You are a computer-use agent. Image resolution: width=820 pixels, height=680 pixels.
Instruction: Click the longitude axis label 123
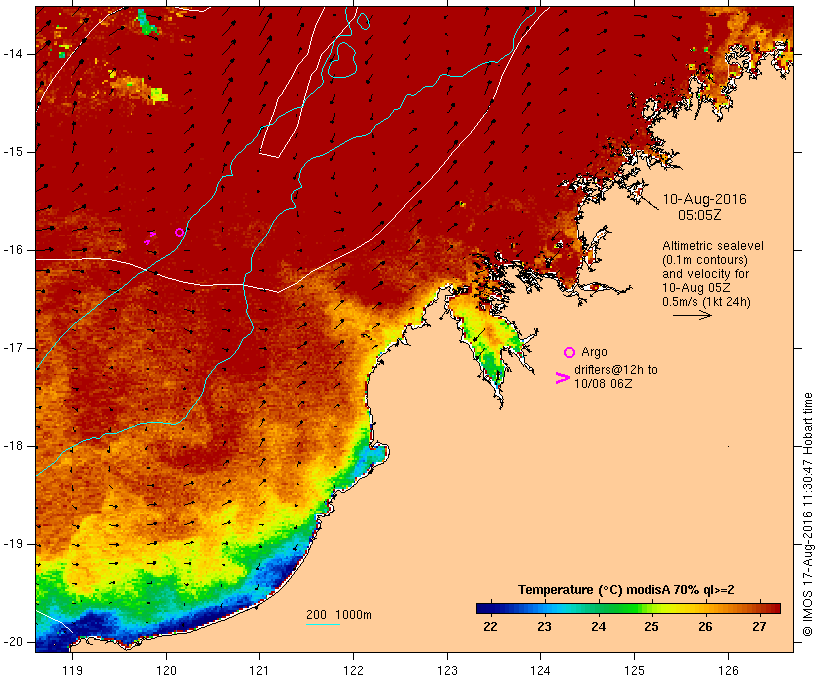(447, 671)
